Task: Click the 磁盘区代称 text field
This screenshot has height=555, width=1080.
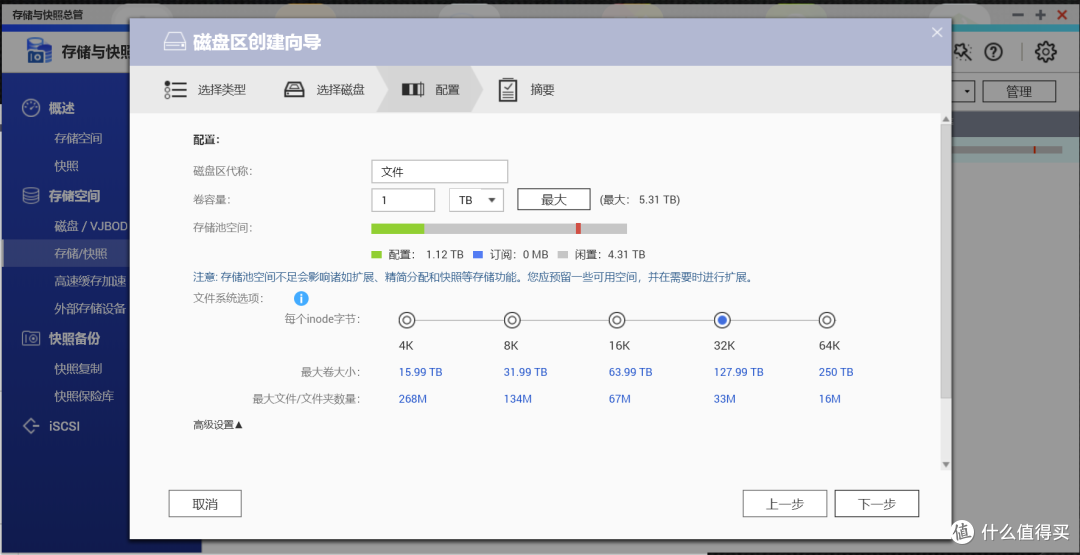Action: (x=439, y=171)
